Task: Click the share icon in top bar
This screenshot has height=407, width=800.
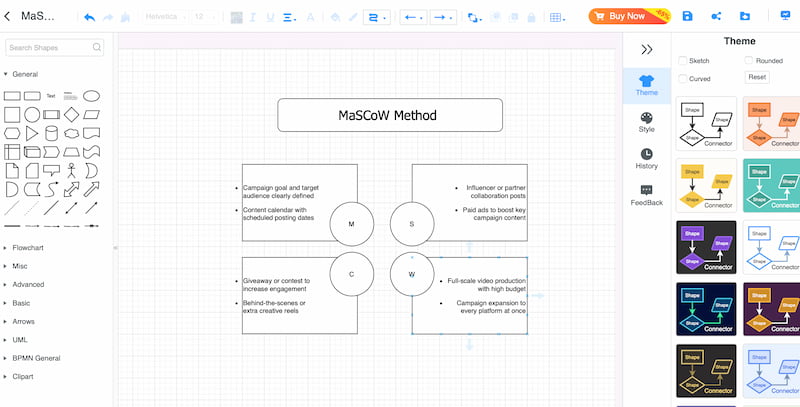Action: [x=716, y=17]
